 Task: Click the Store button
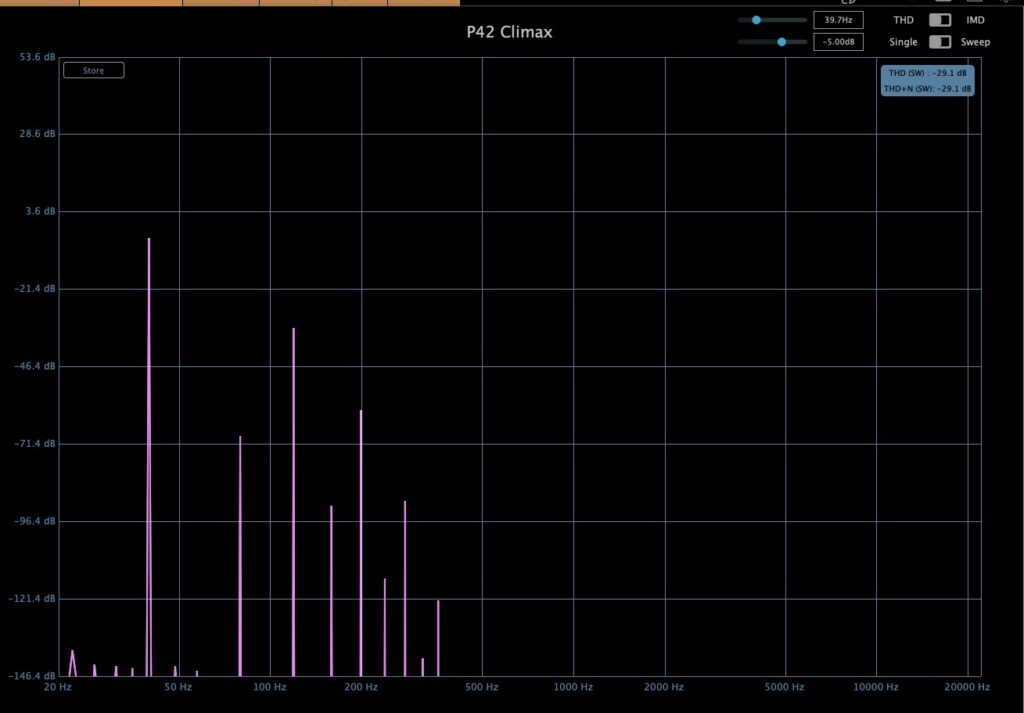[x=93, y=71]
